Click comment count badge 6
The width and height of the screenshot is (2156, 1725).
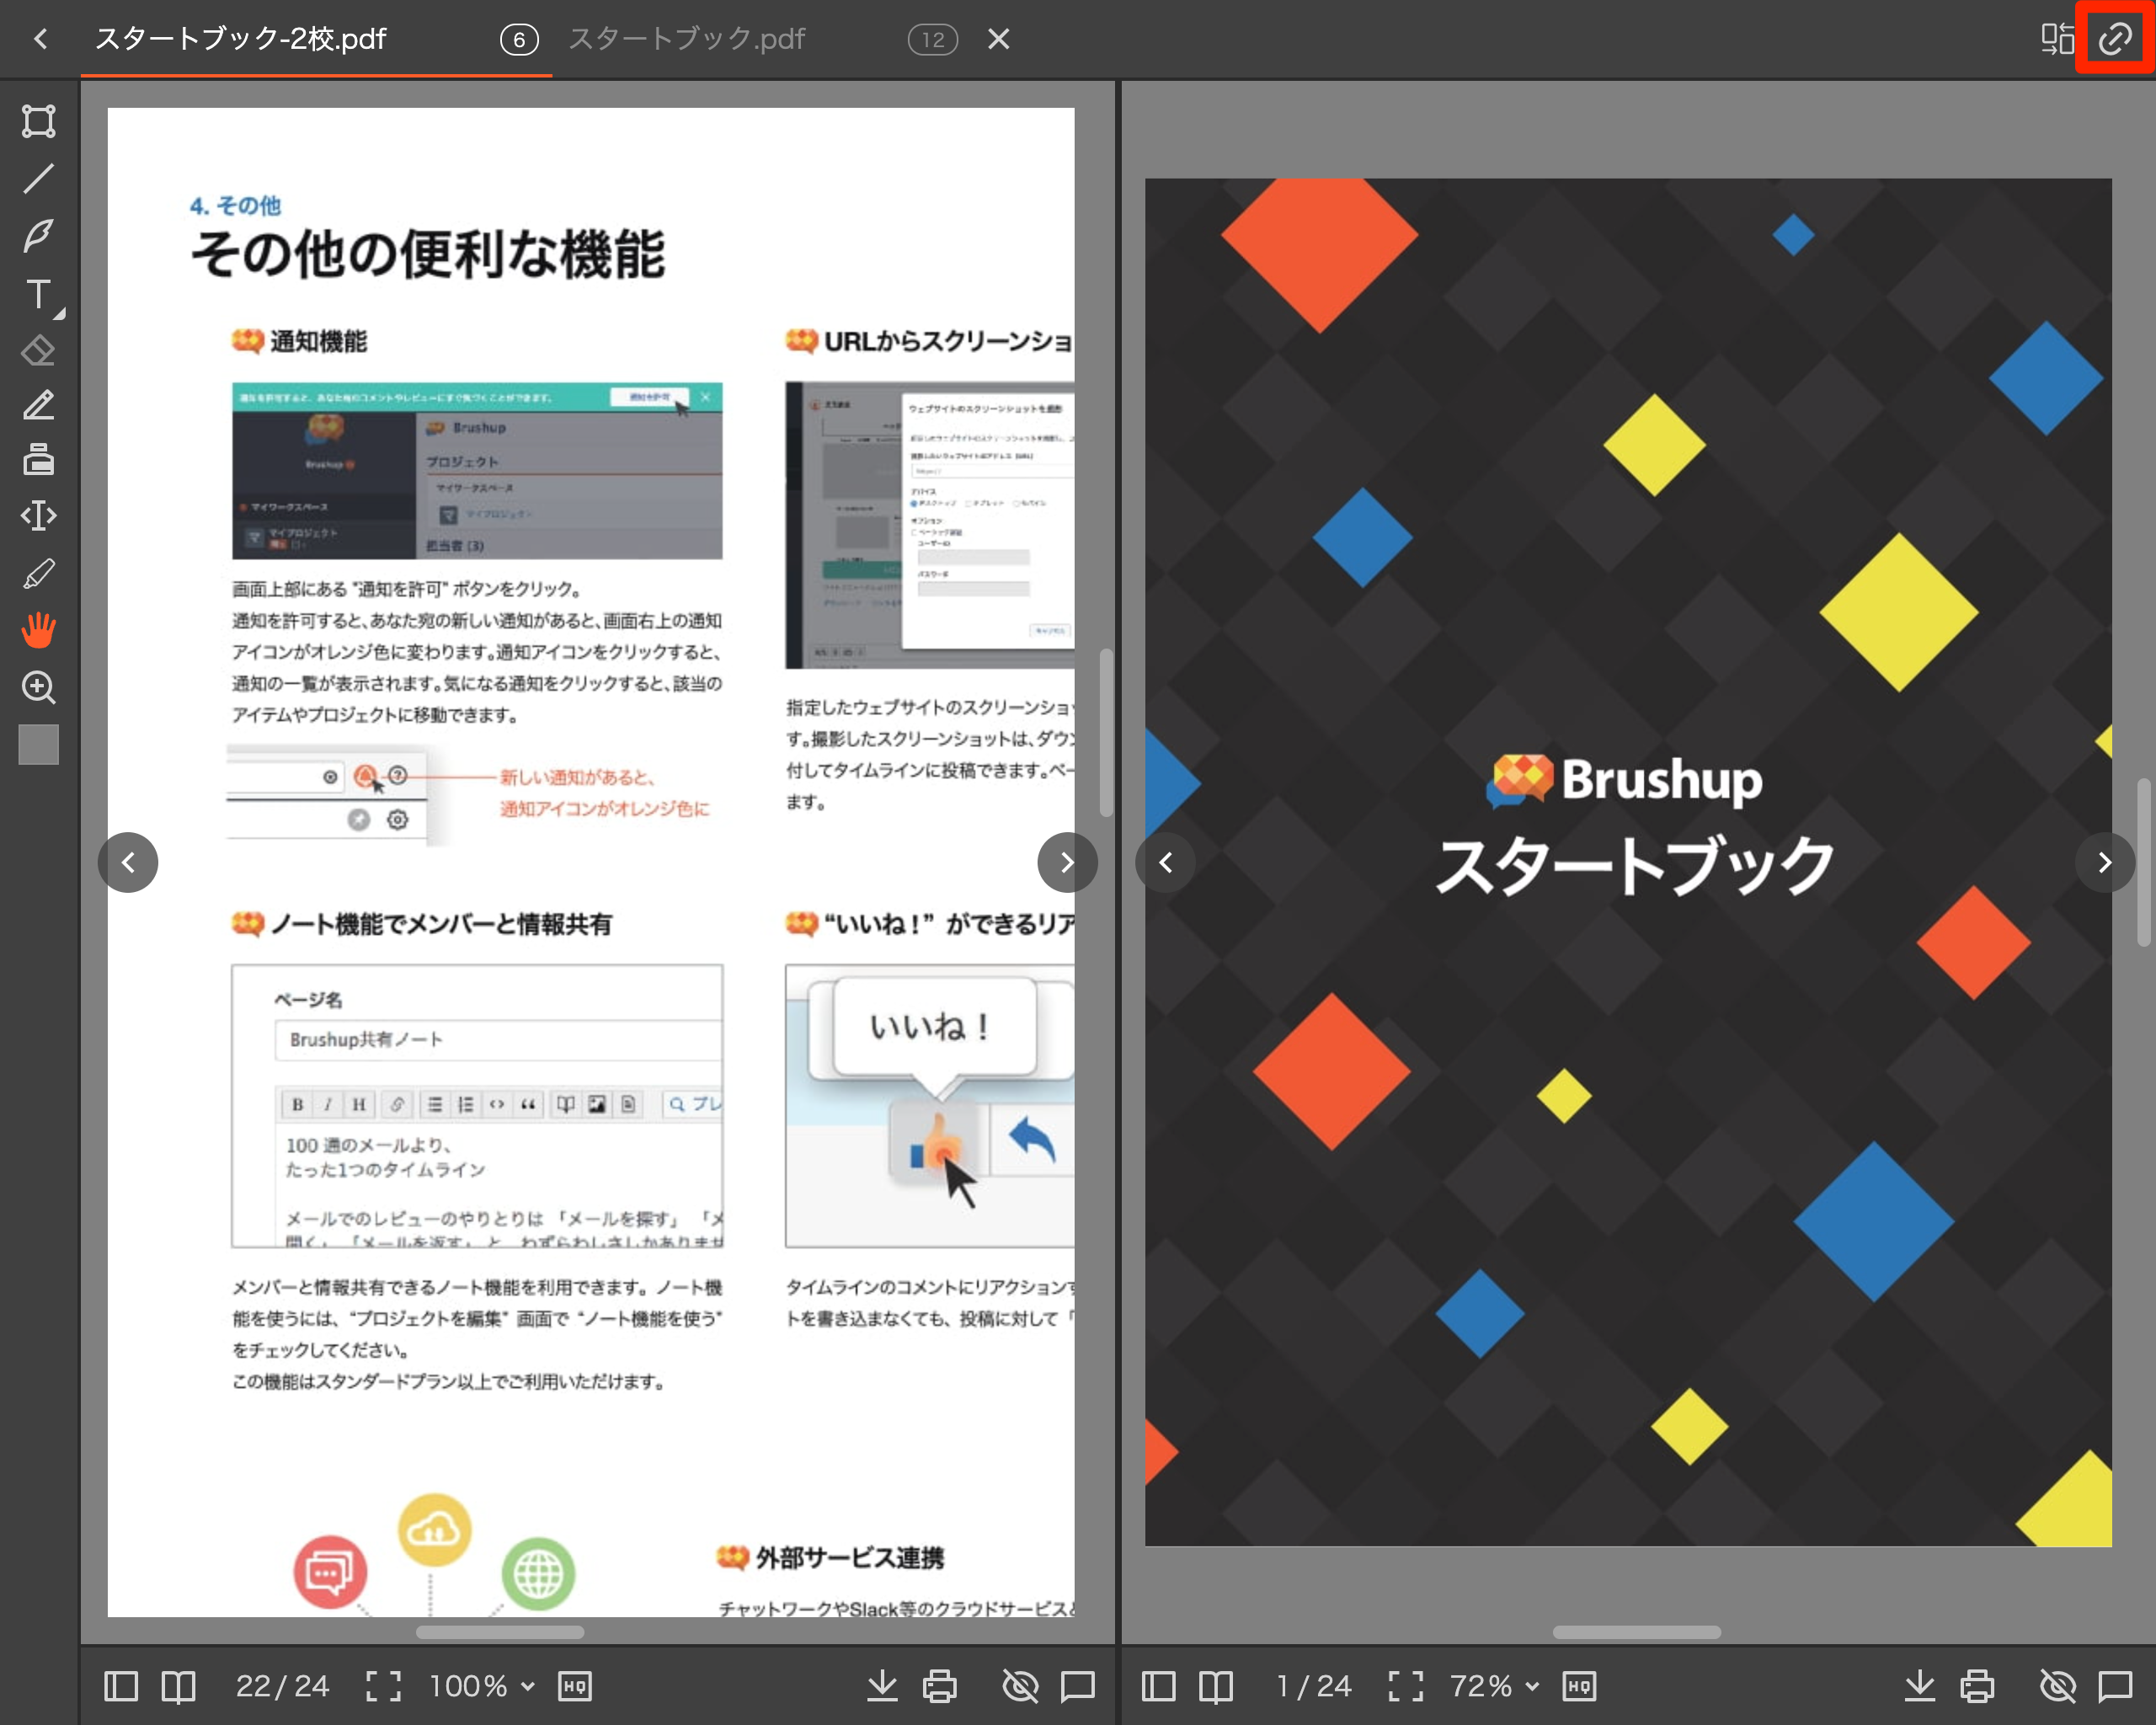coord(519,40)
